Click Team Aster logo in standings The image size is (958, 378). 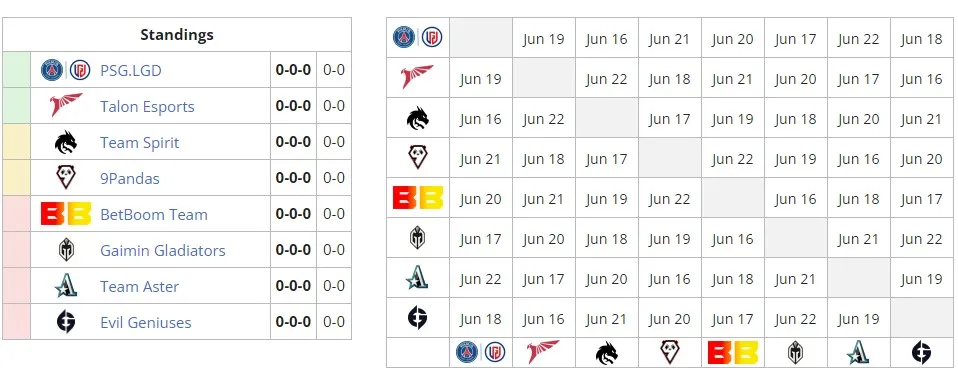(x=65, y=286)
